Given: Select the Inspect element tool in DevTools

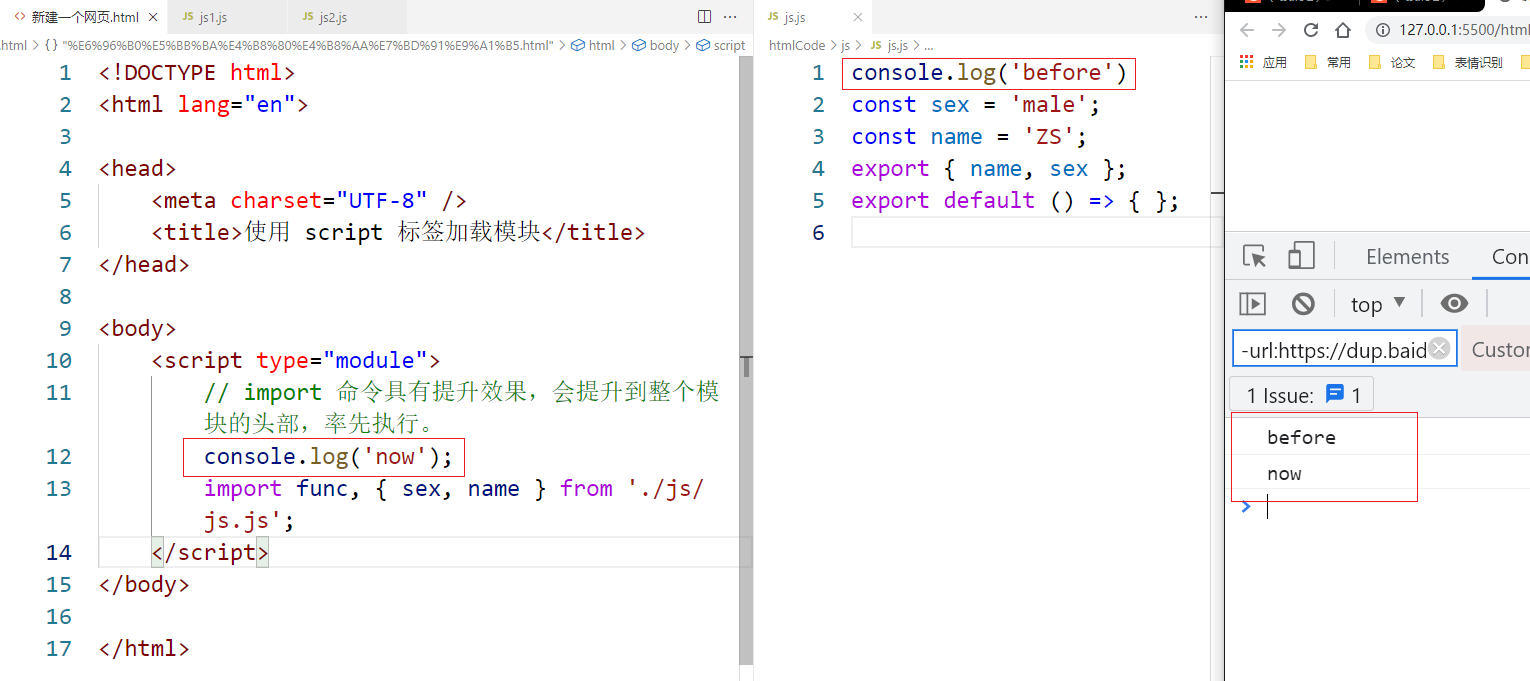Looking at the screenshot, I should 1254,256.
